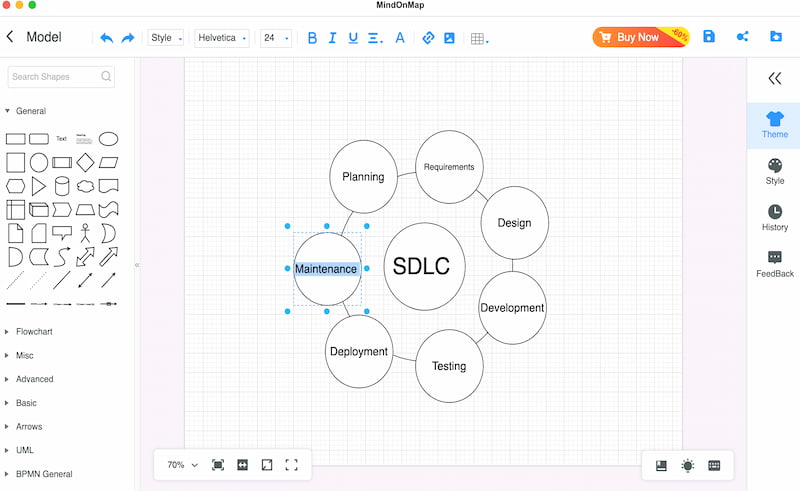Open the 70% zoom level dropdown
The height and width of the screenshot is (491, 800).
[x=182, y=465]
